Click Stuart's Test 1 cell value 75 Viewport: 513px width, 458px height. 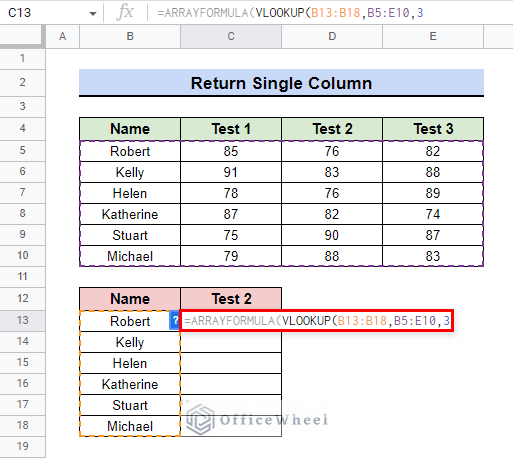tap(231, 235)
